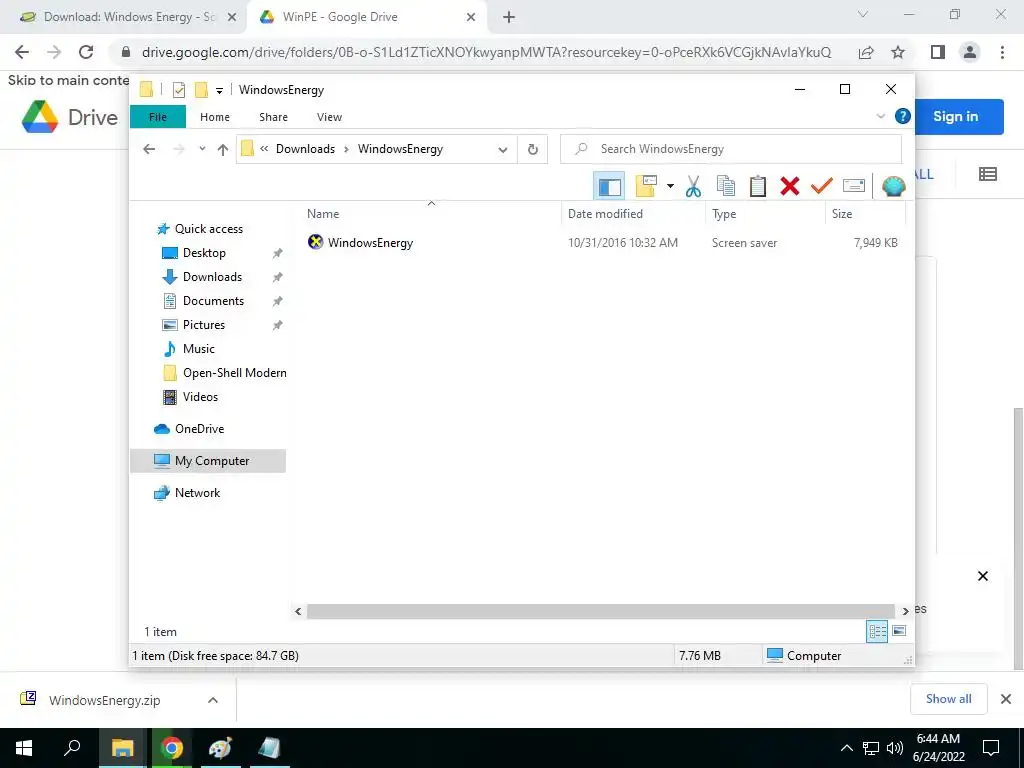Viewport: 1024px width, 768px height.
Task: Click the folder options toolbar icon
Action: pyautogui.click(x=646, y=187)
